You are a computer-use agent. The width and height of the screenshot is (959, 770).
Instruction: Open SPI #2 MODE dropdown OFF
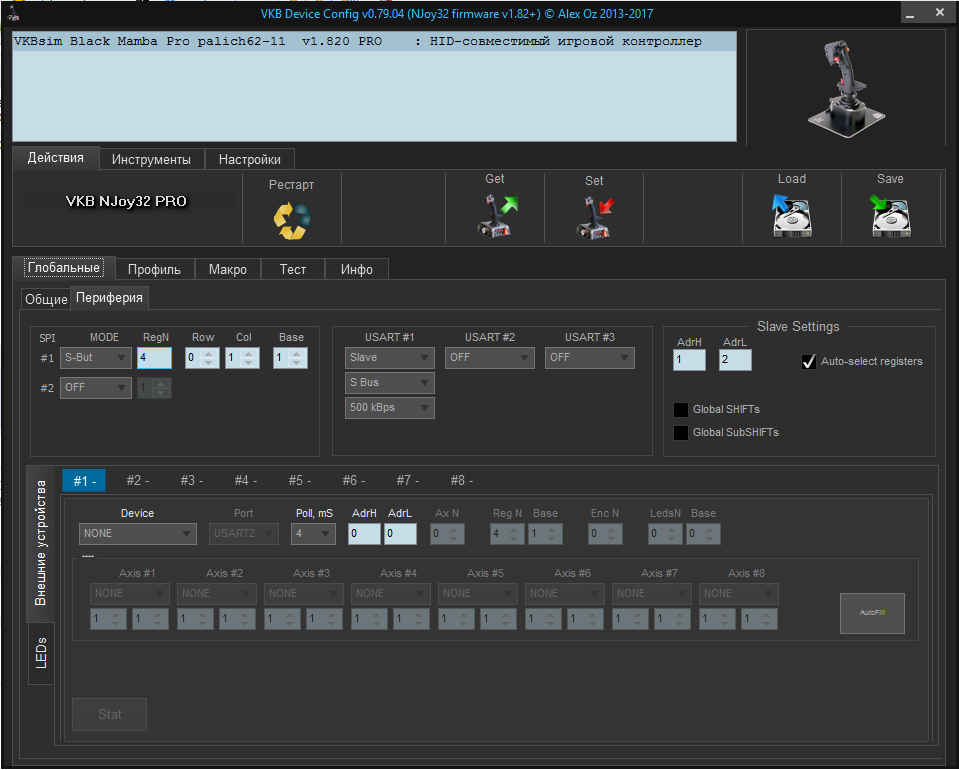95,388
